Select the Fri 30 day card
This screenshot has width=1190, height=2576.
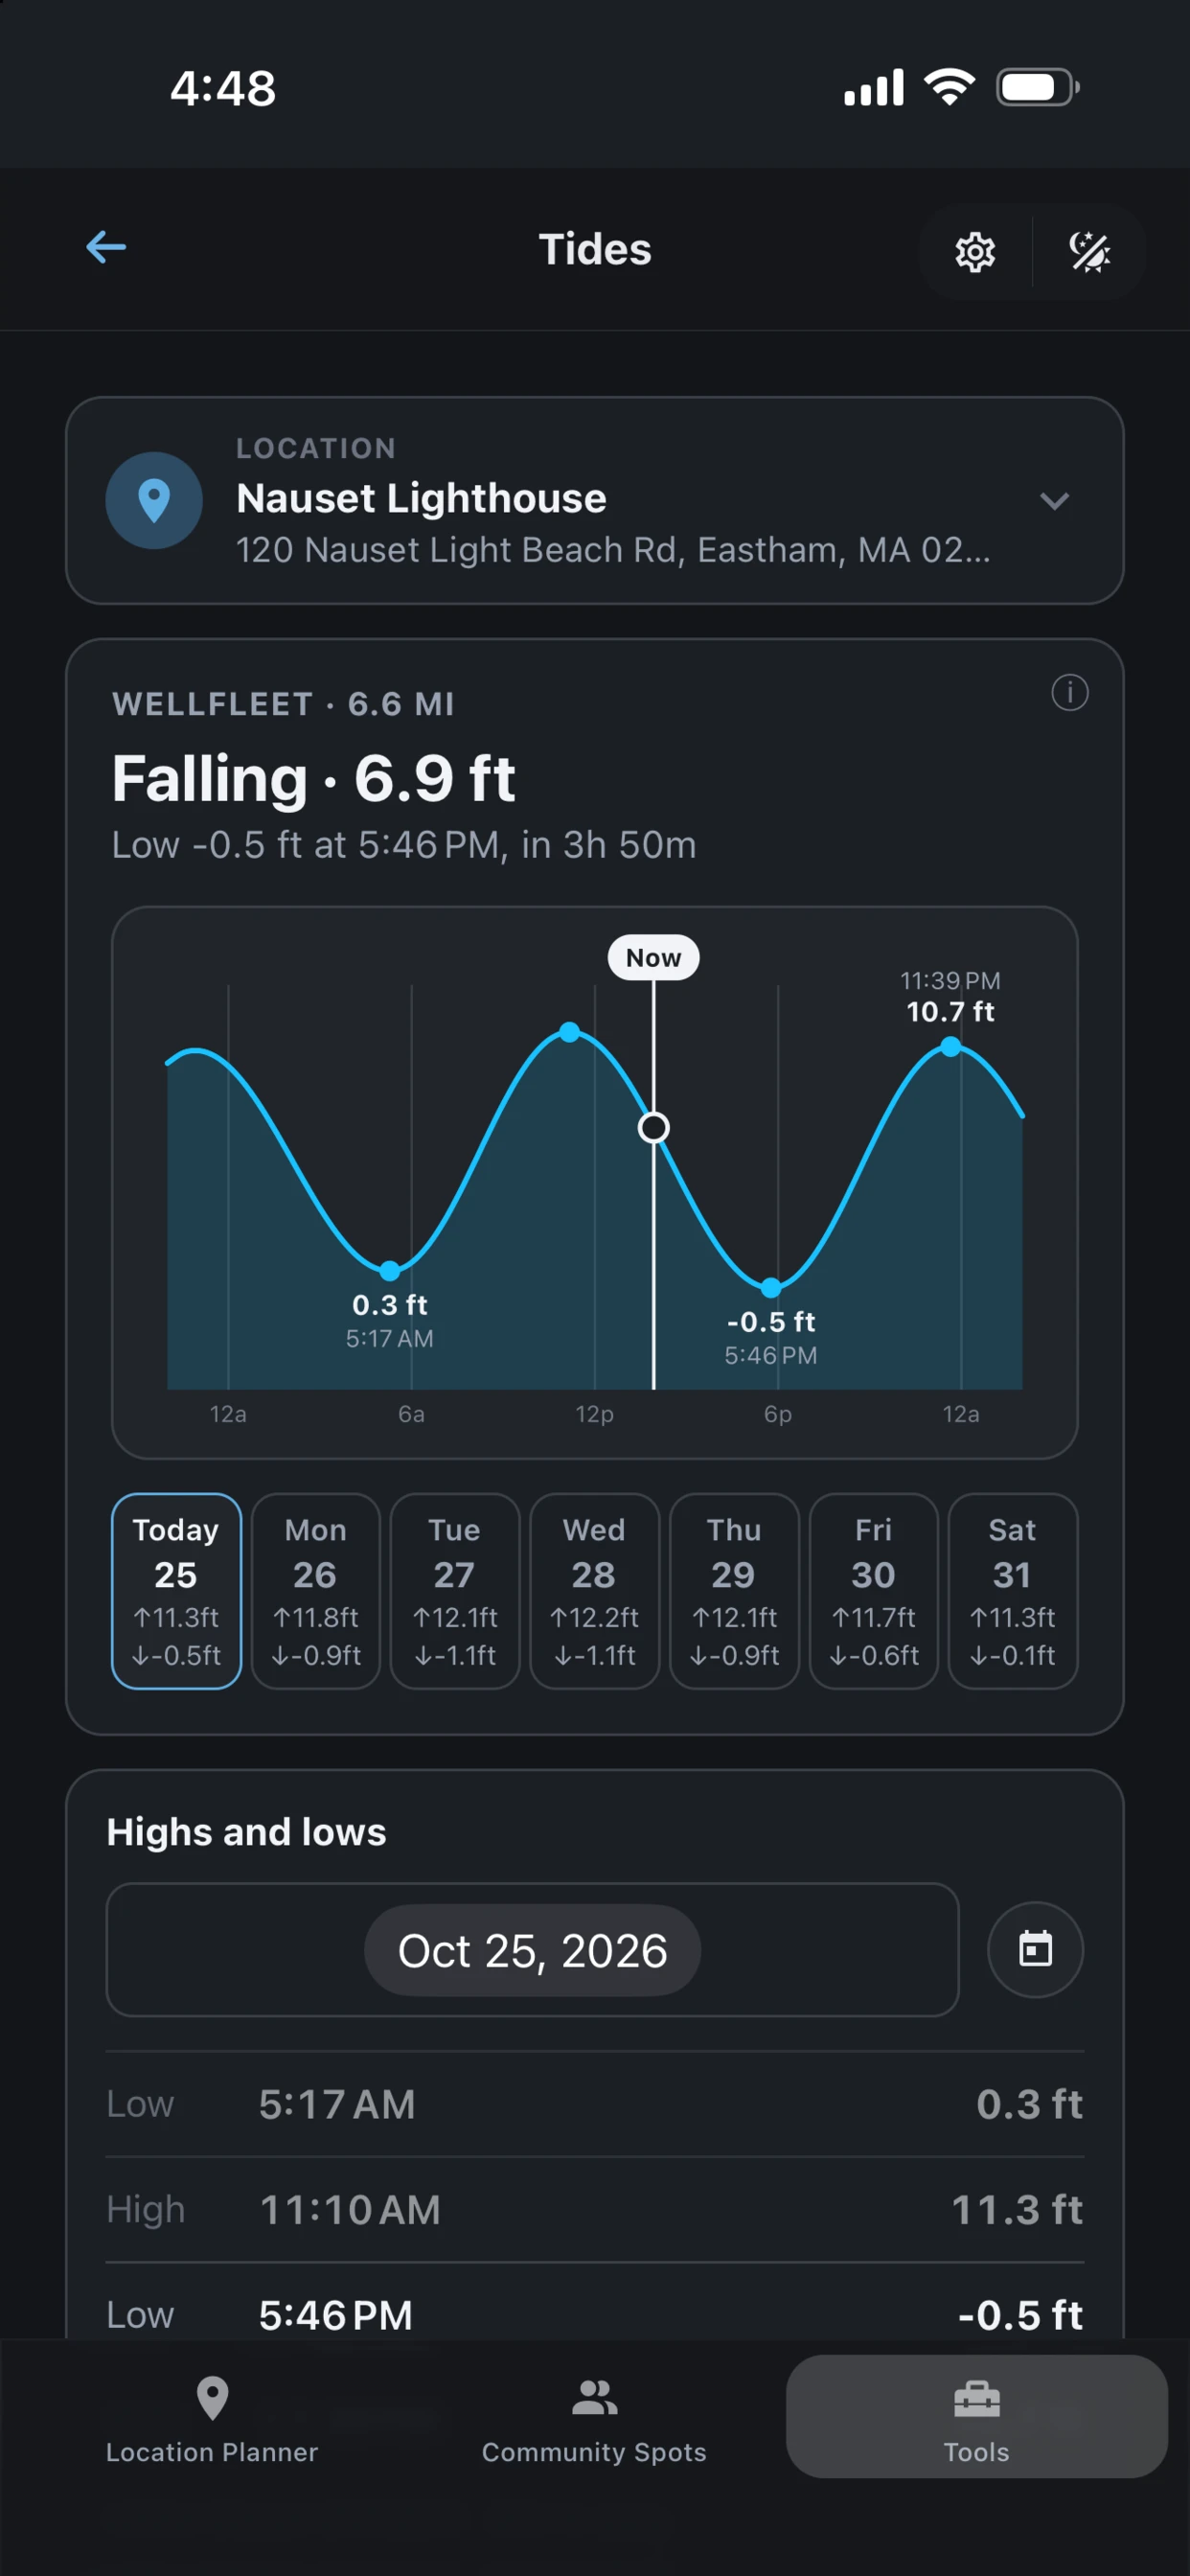point(873,1590)
